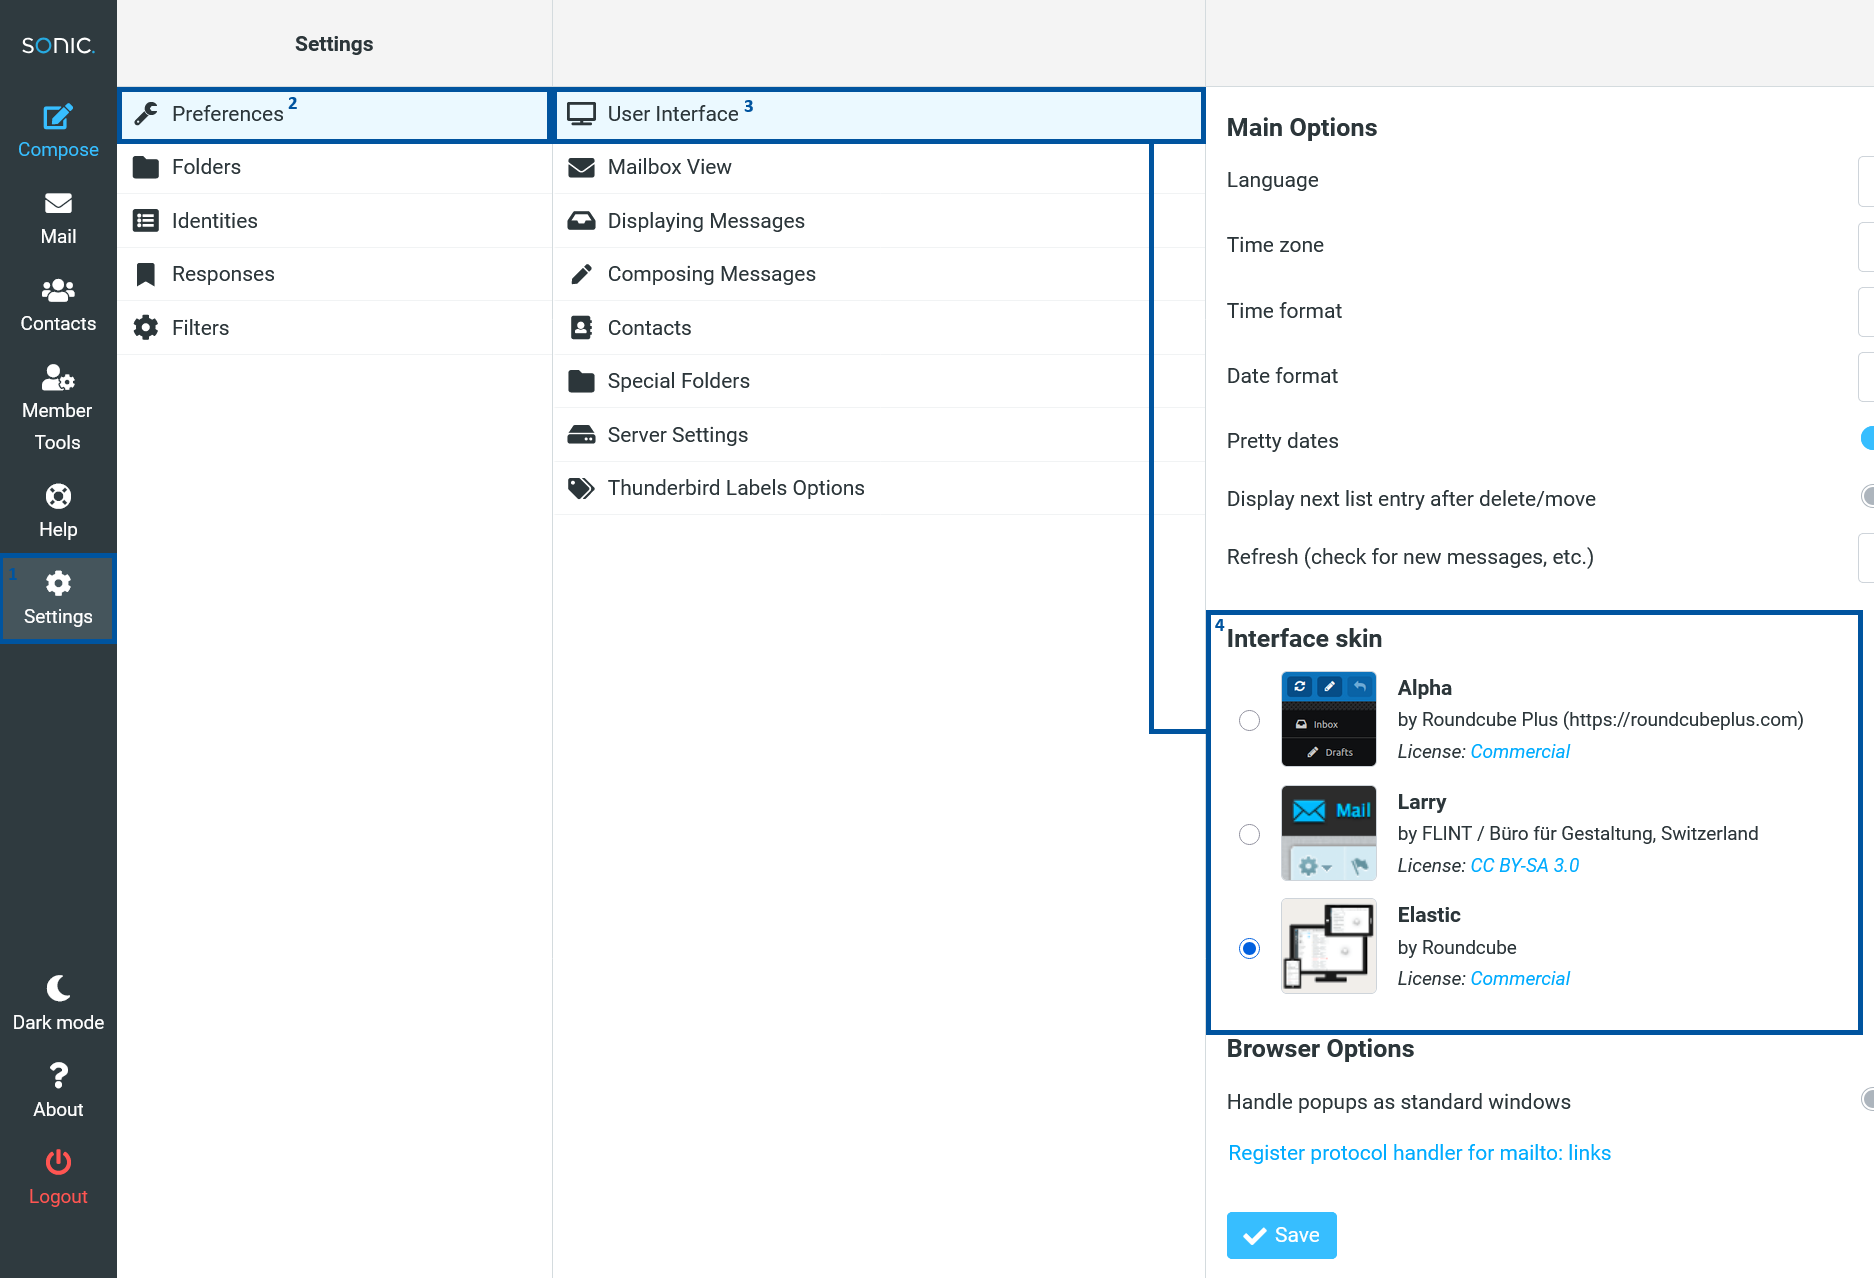Click the Help lifebuoy icon

click(58, 496)
